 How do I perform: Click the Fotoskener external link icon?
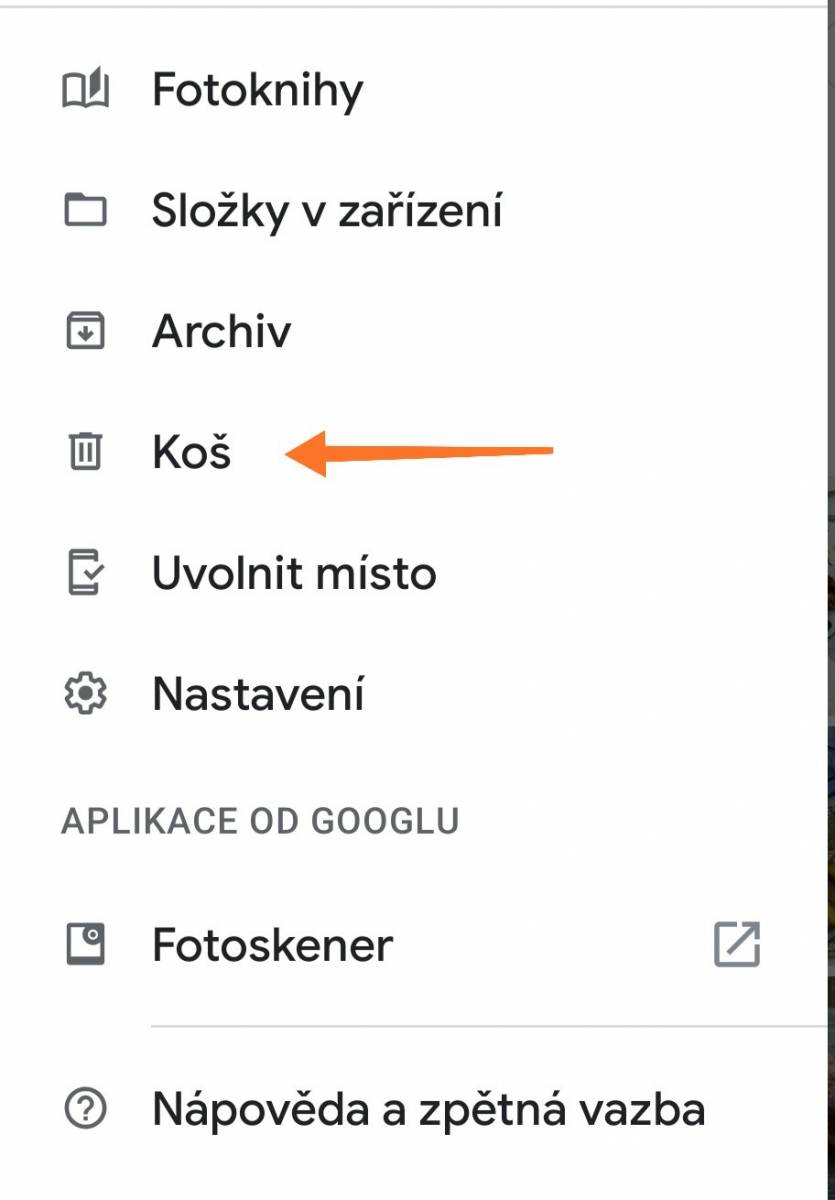pyautogui.click(x=737, y=944)
